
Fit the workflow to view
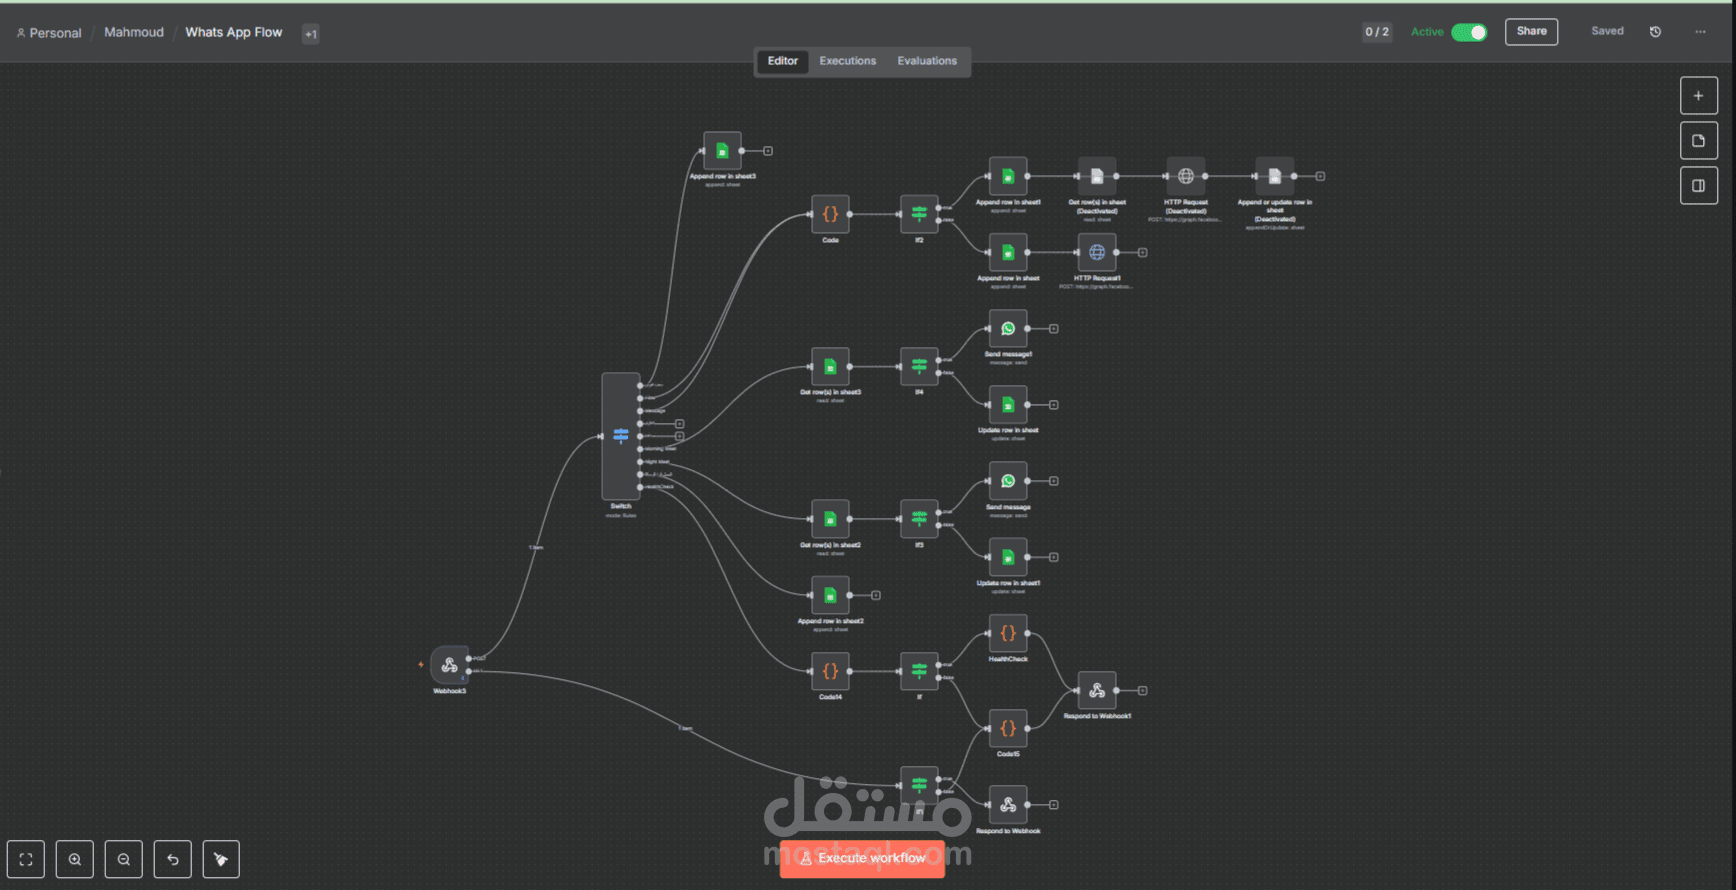coord(26,859)
